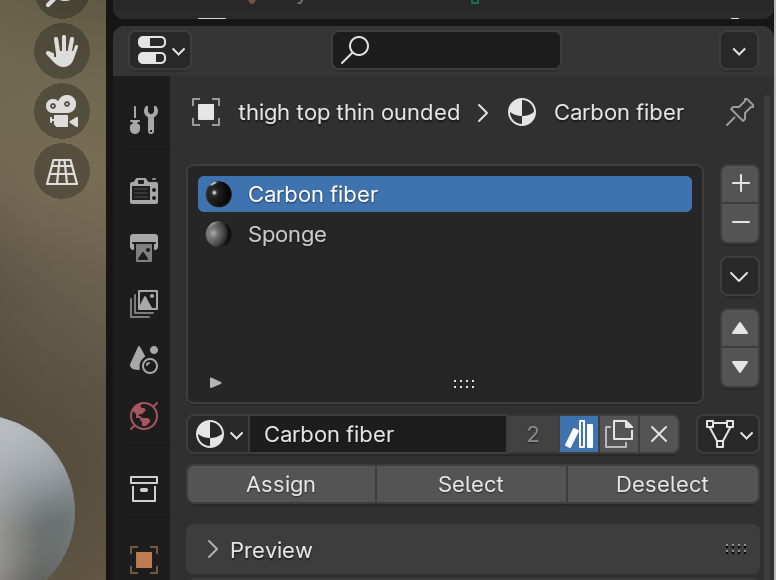
Task: Open the material link mode dropdown
Action: [x=728, y=435]
